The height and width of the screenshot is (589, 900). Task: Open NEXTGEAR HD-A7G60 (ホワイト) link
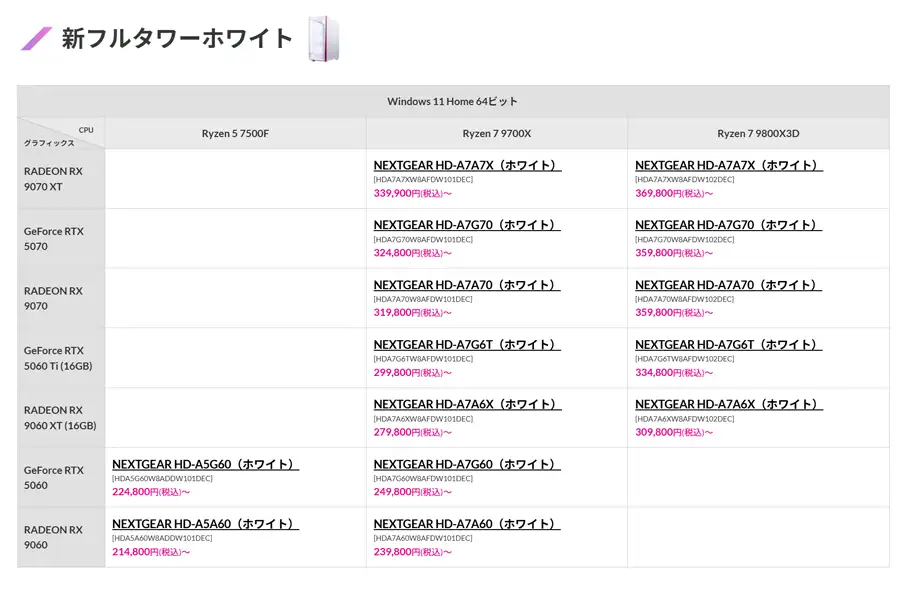click(x=467, y=464)
